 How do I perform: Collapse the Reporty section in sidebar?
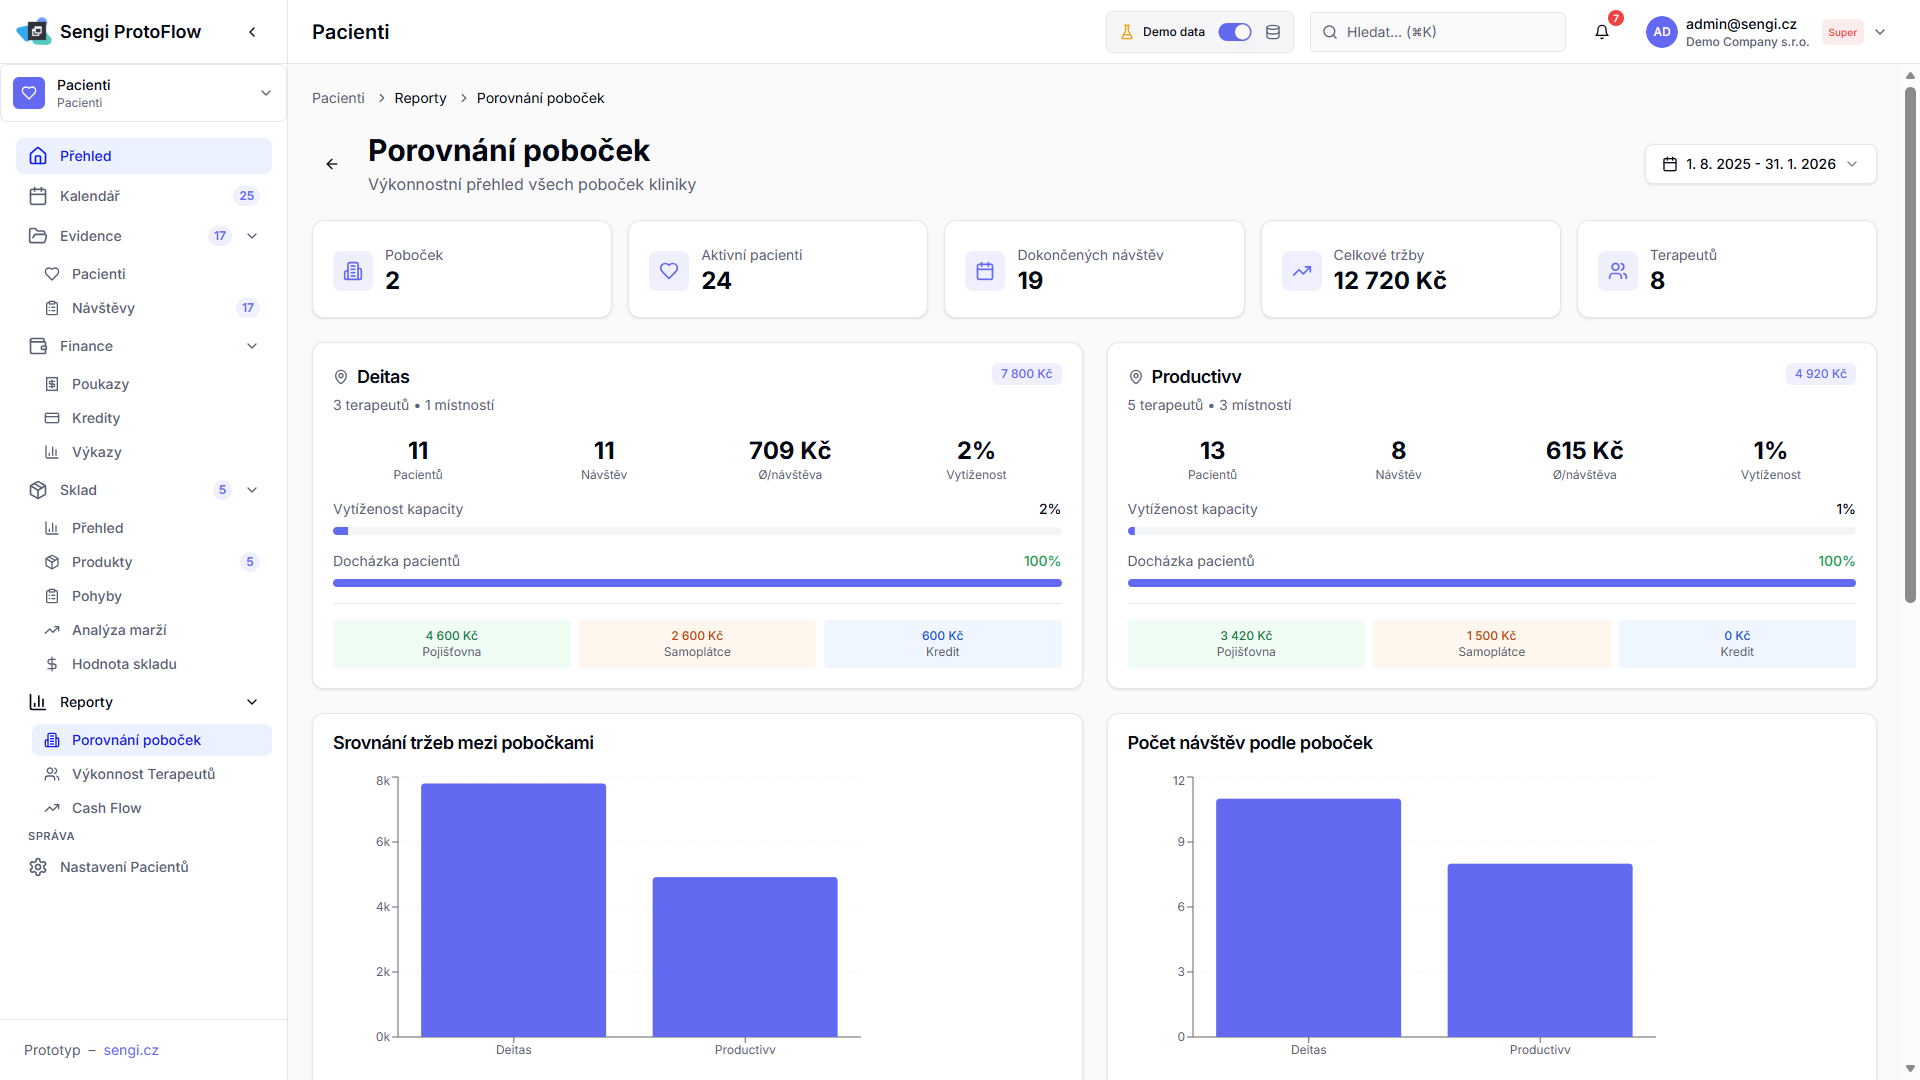coord(252,702)
